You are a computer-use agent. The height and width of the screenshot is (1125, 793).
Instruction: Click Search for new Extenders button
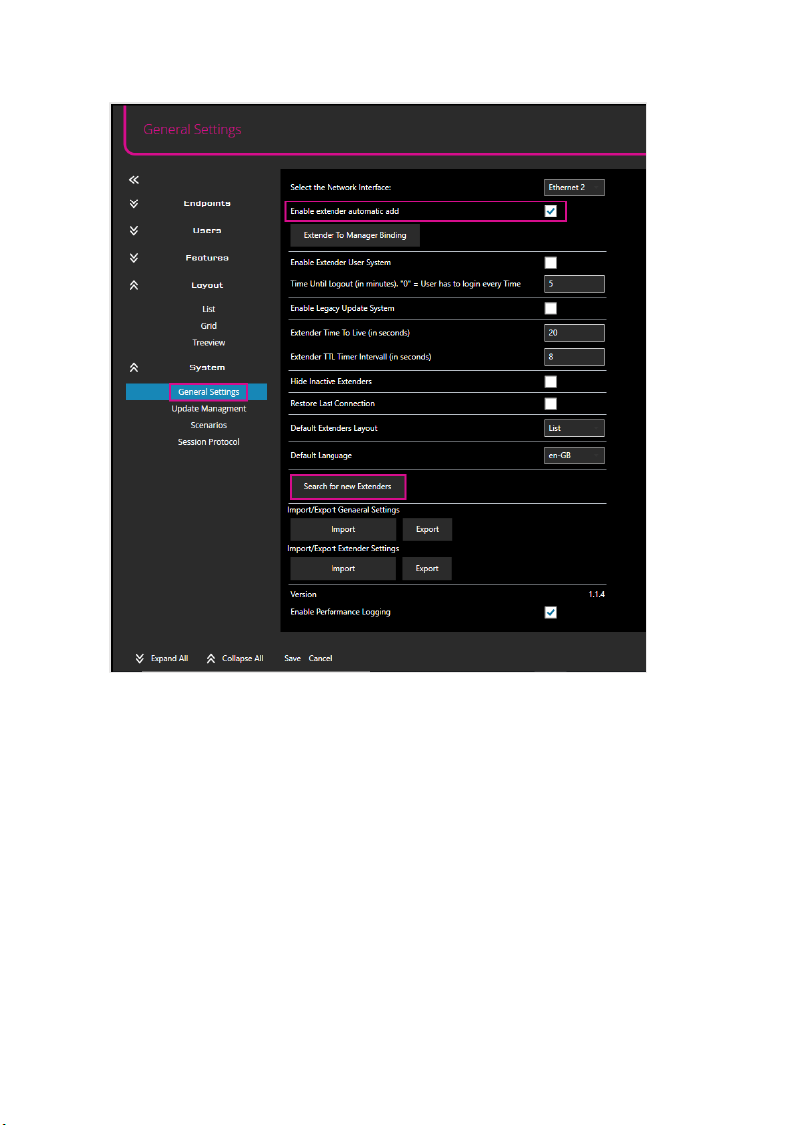pyautogui.click(x=347, y=486)
